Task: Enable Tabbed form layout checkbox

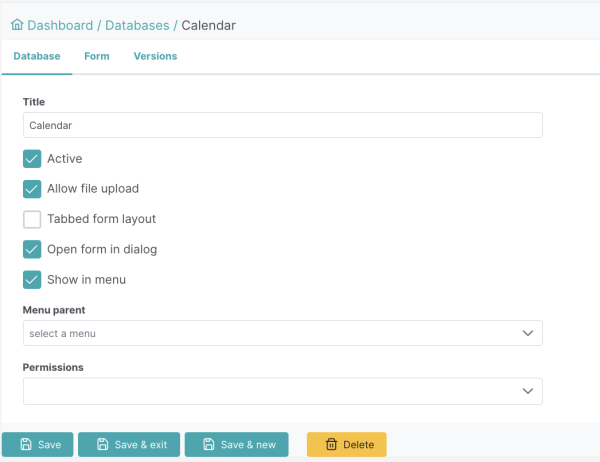Action: coord(32,219)
